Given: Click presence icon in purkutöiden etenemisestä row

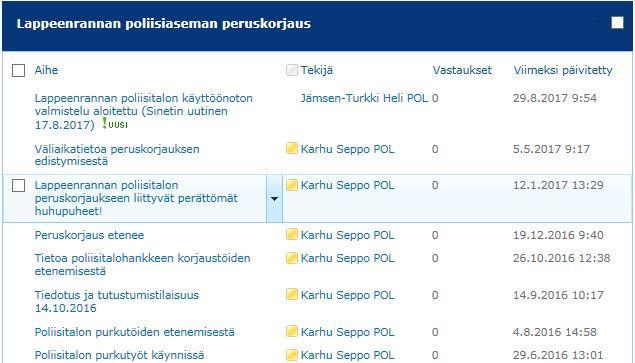Looking at the screenshot, I should [292, 331].
